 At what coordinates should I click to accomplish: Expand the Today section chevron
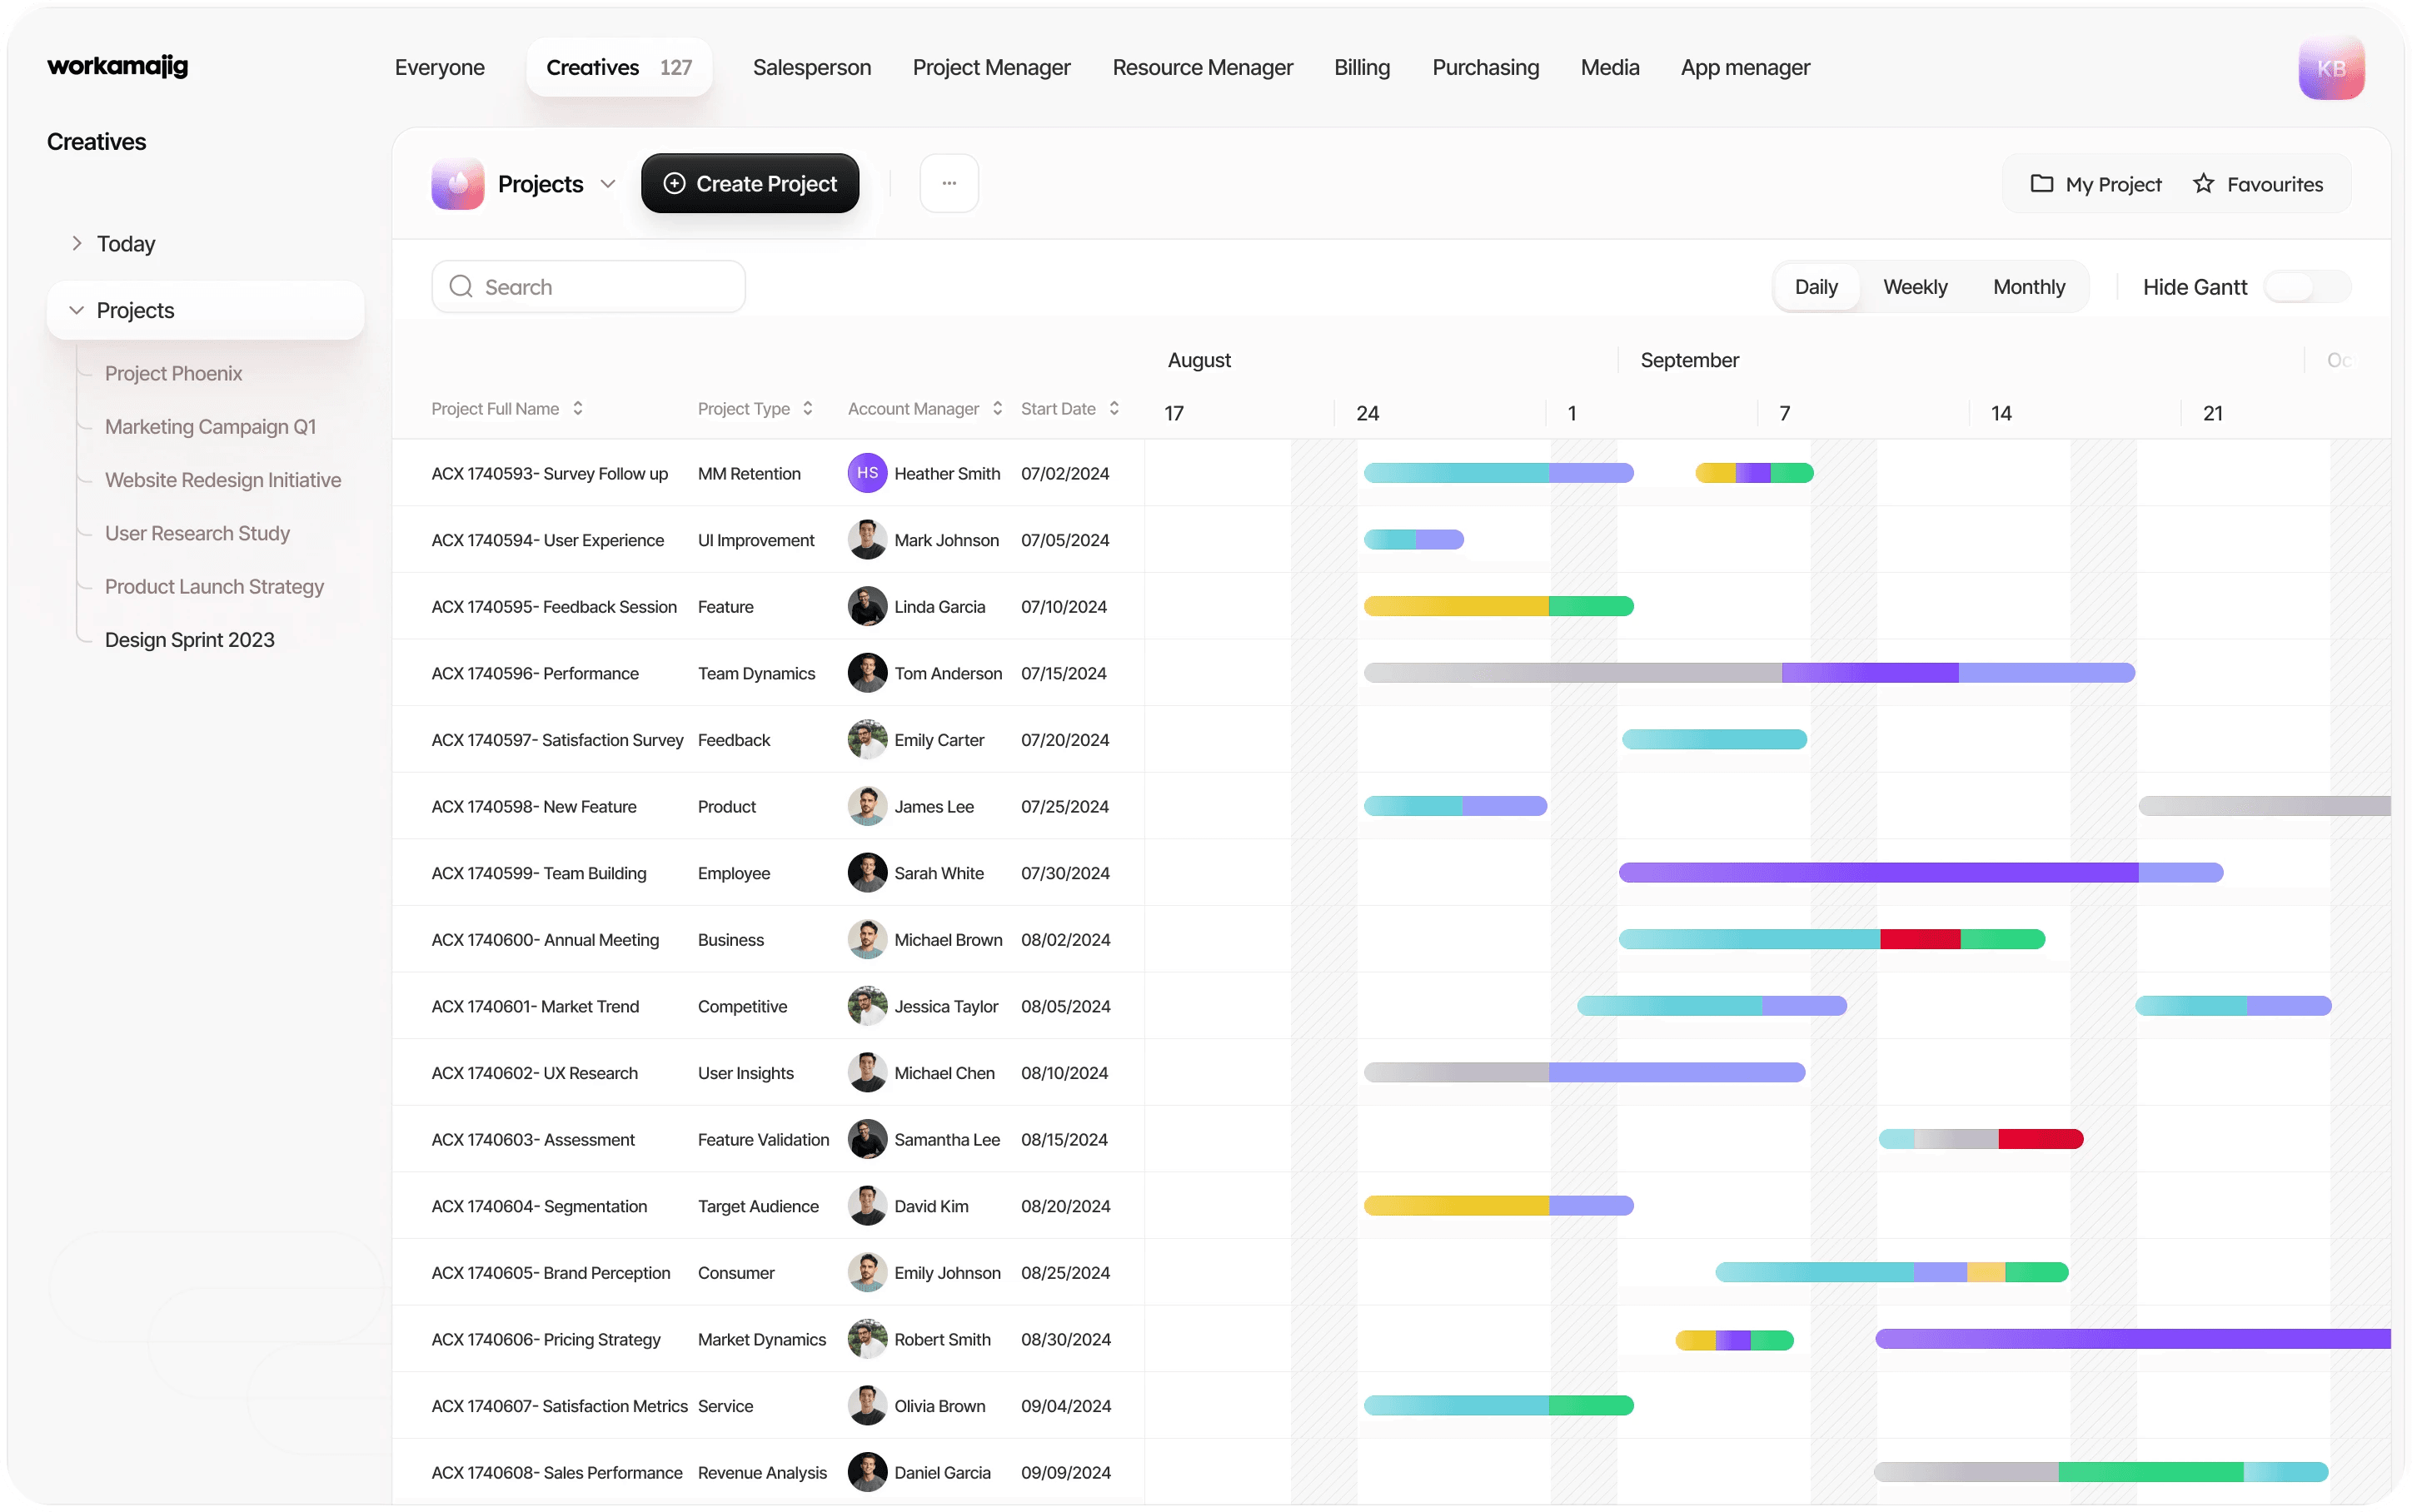(76, 243)
